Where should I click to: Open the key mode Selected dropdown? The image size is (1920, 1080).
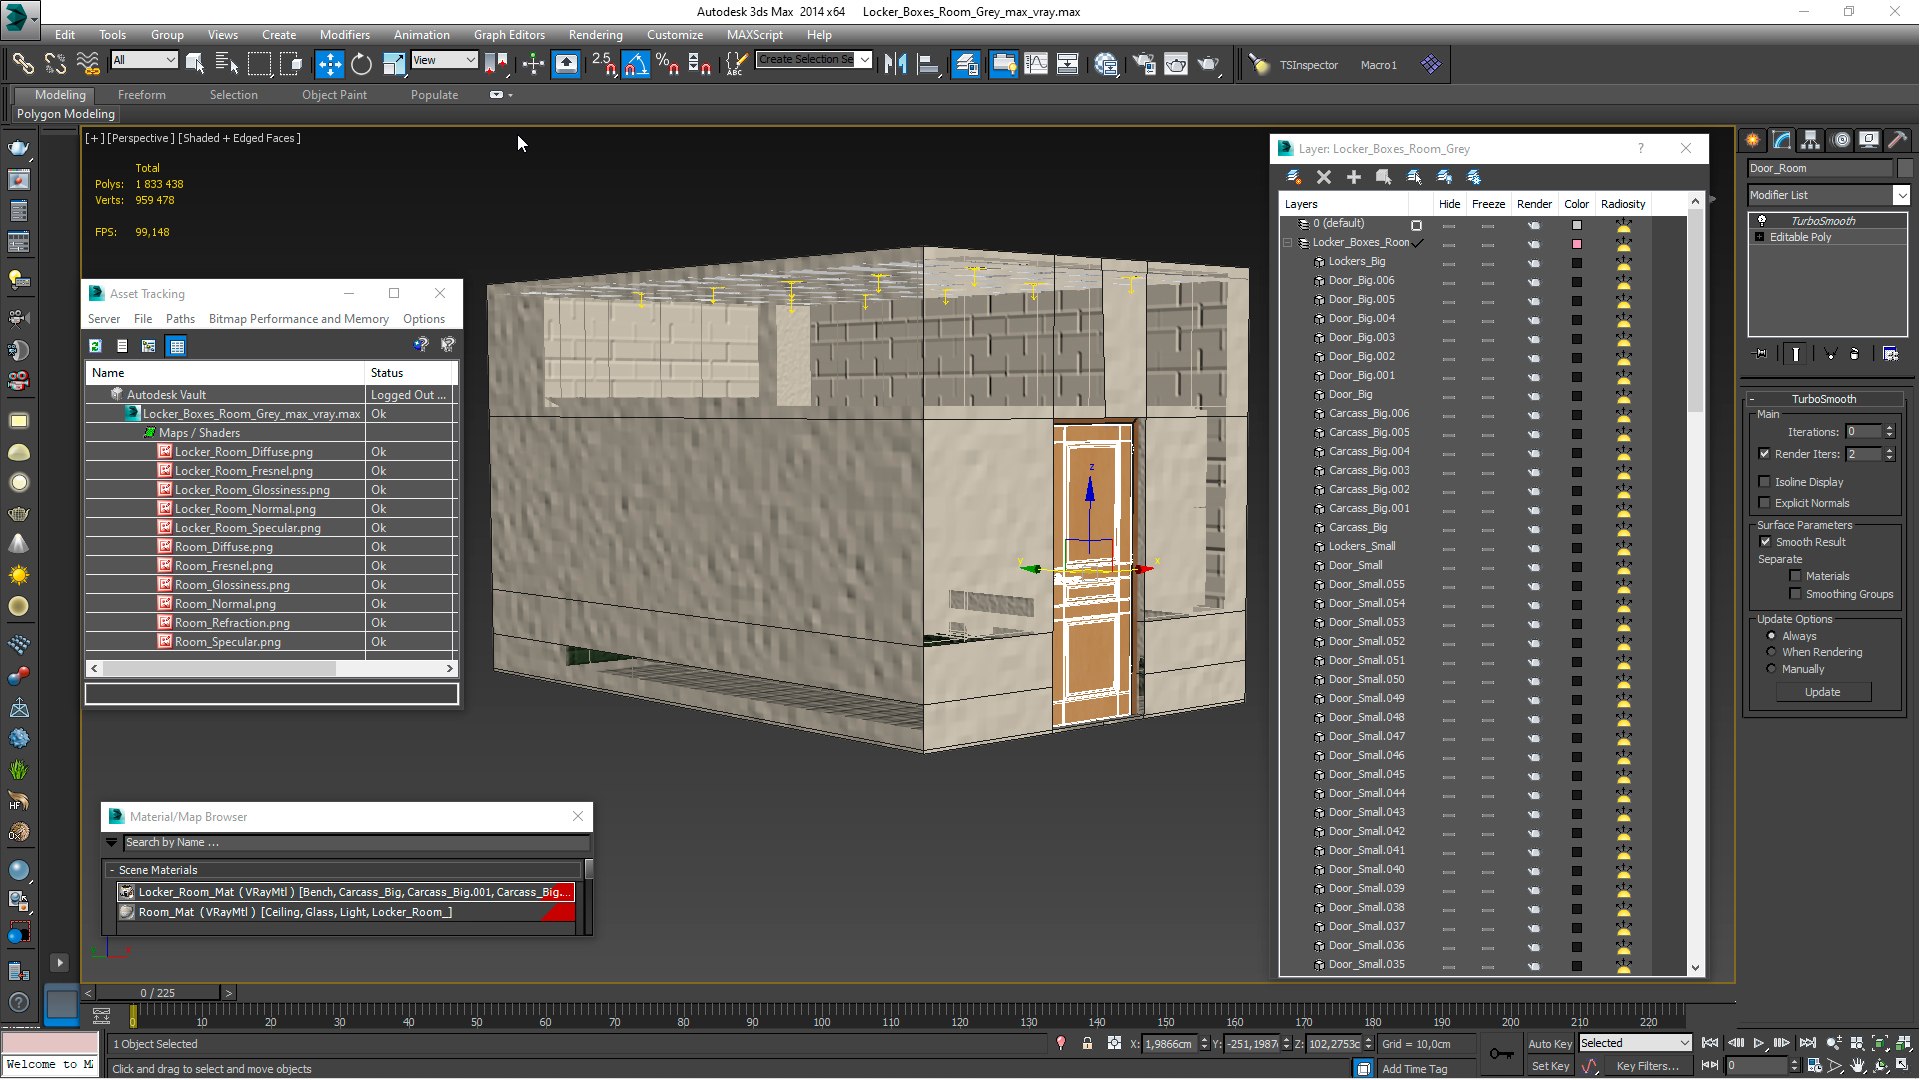1635,1043
